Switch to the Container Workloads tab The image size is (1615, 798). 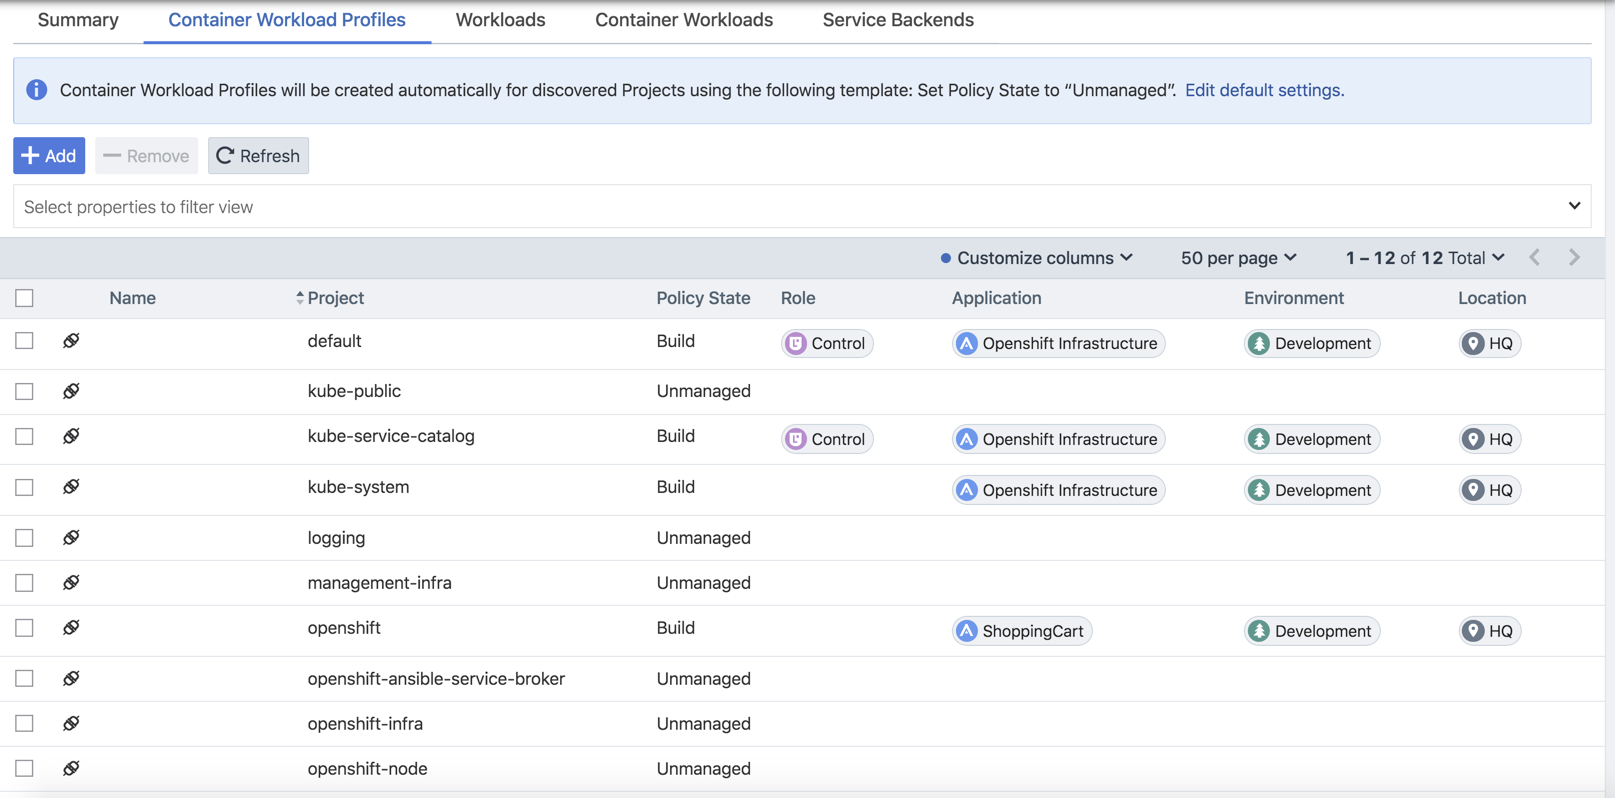683,20
